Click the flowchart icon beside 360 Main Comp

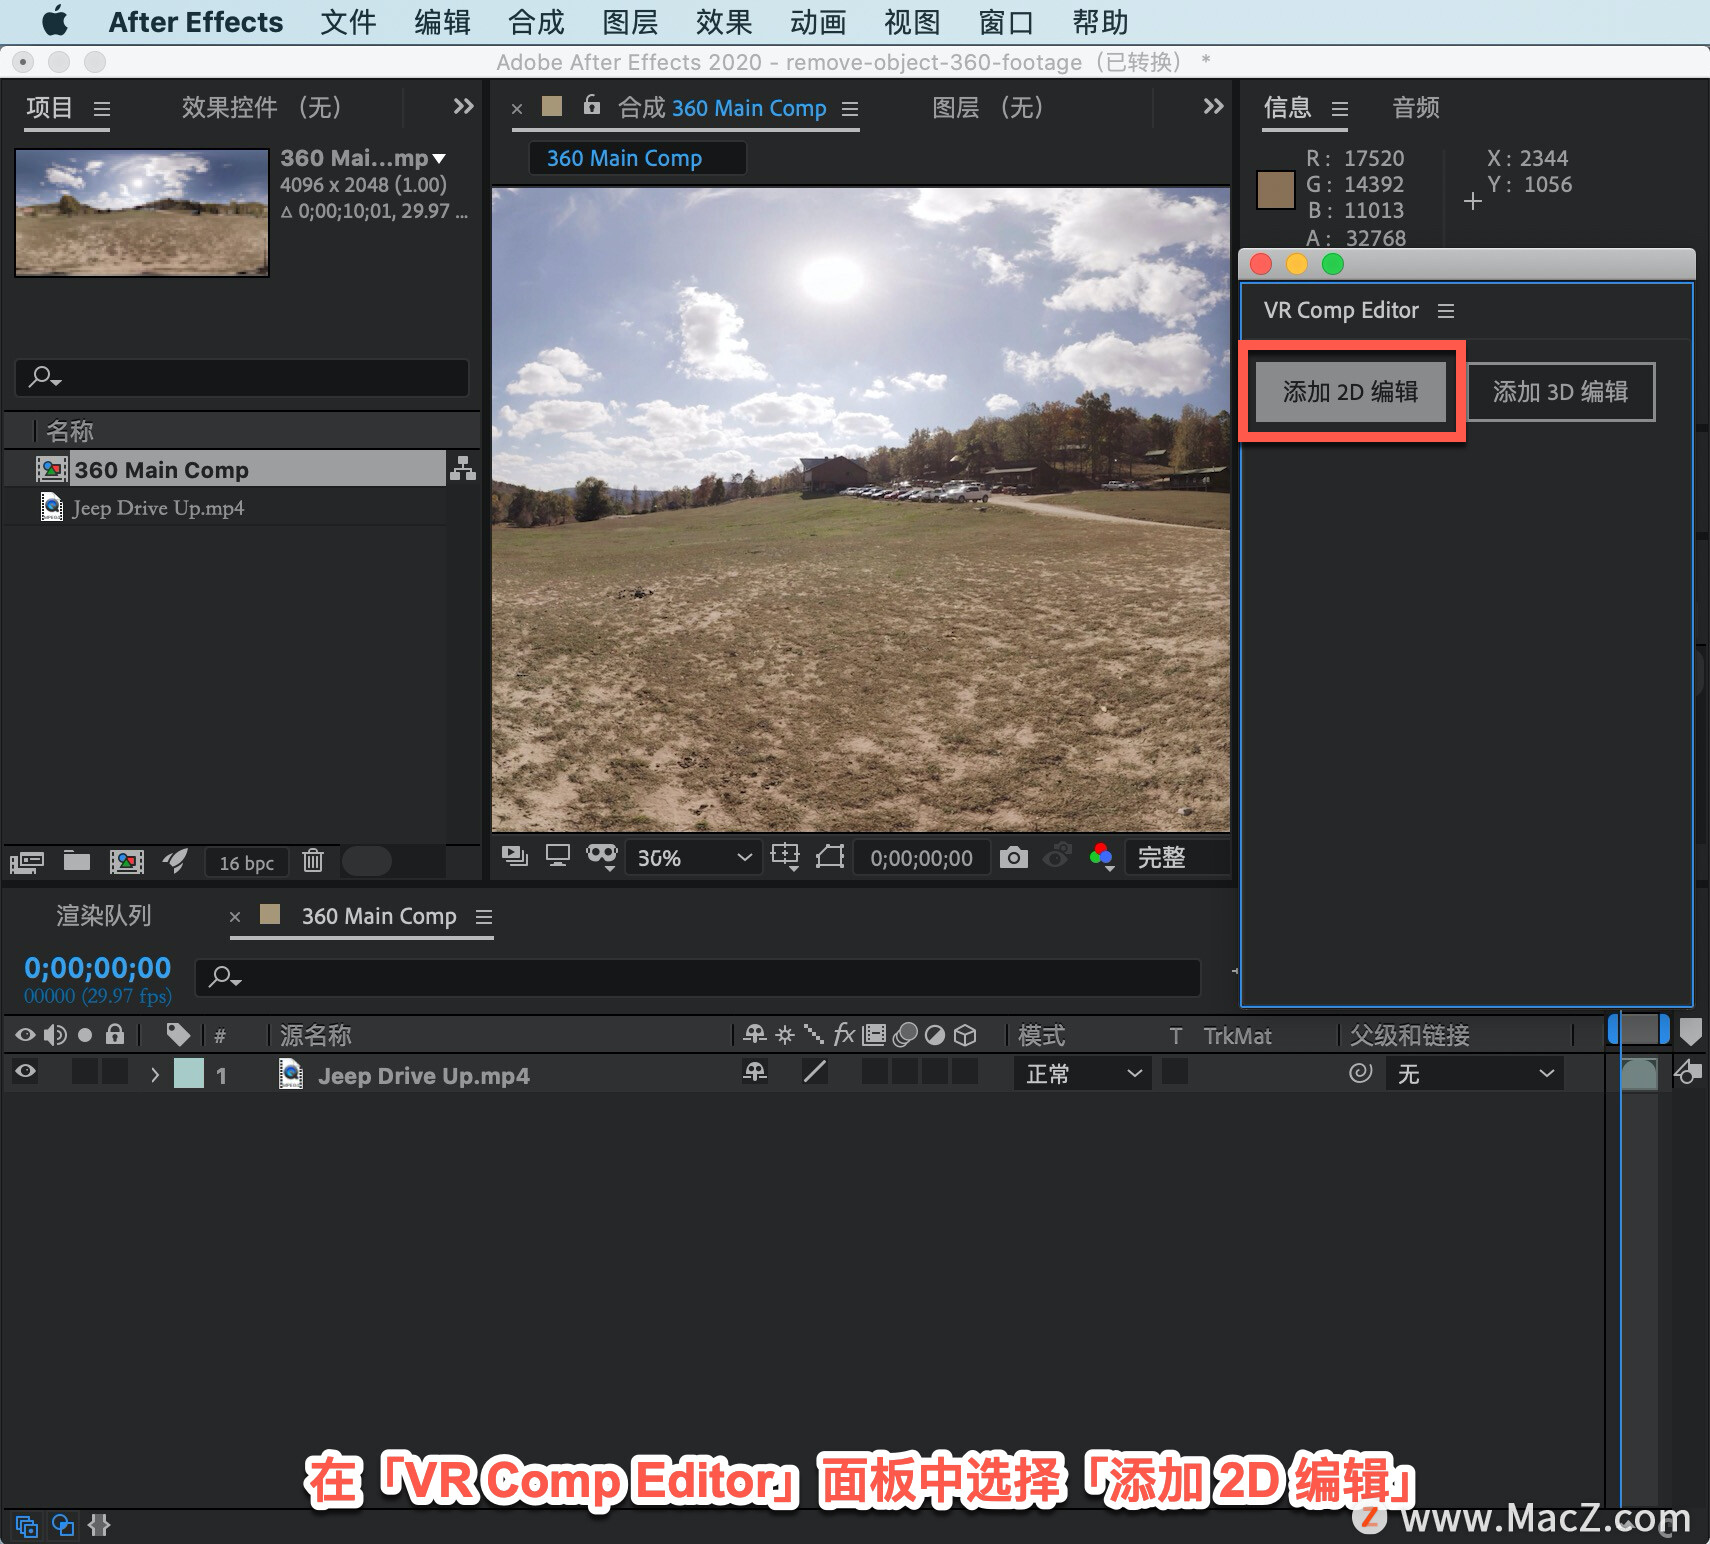pos(463,468)
